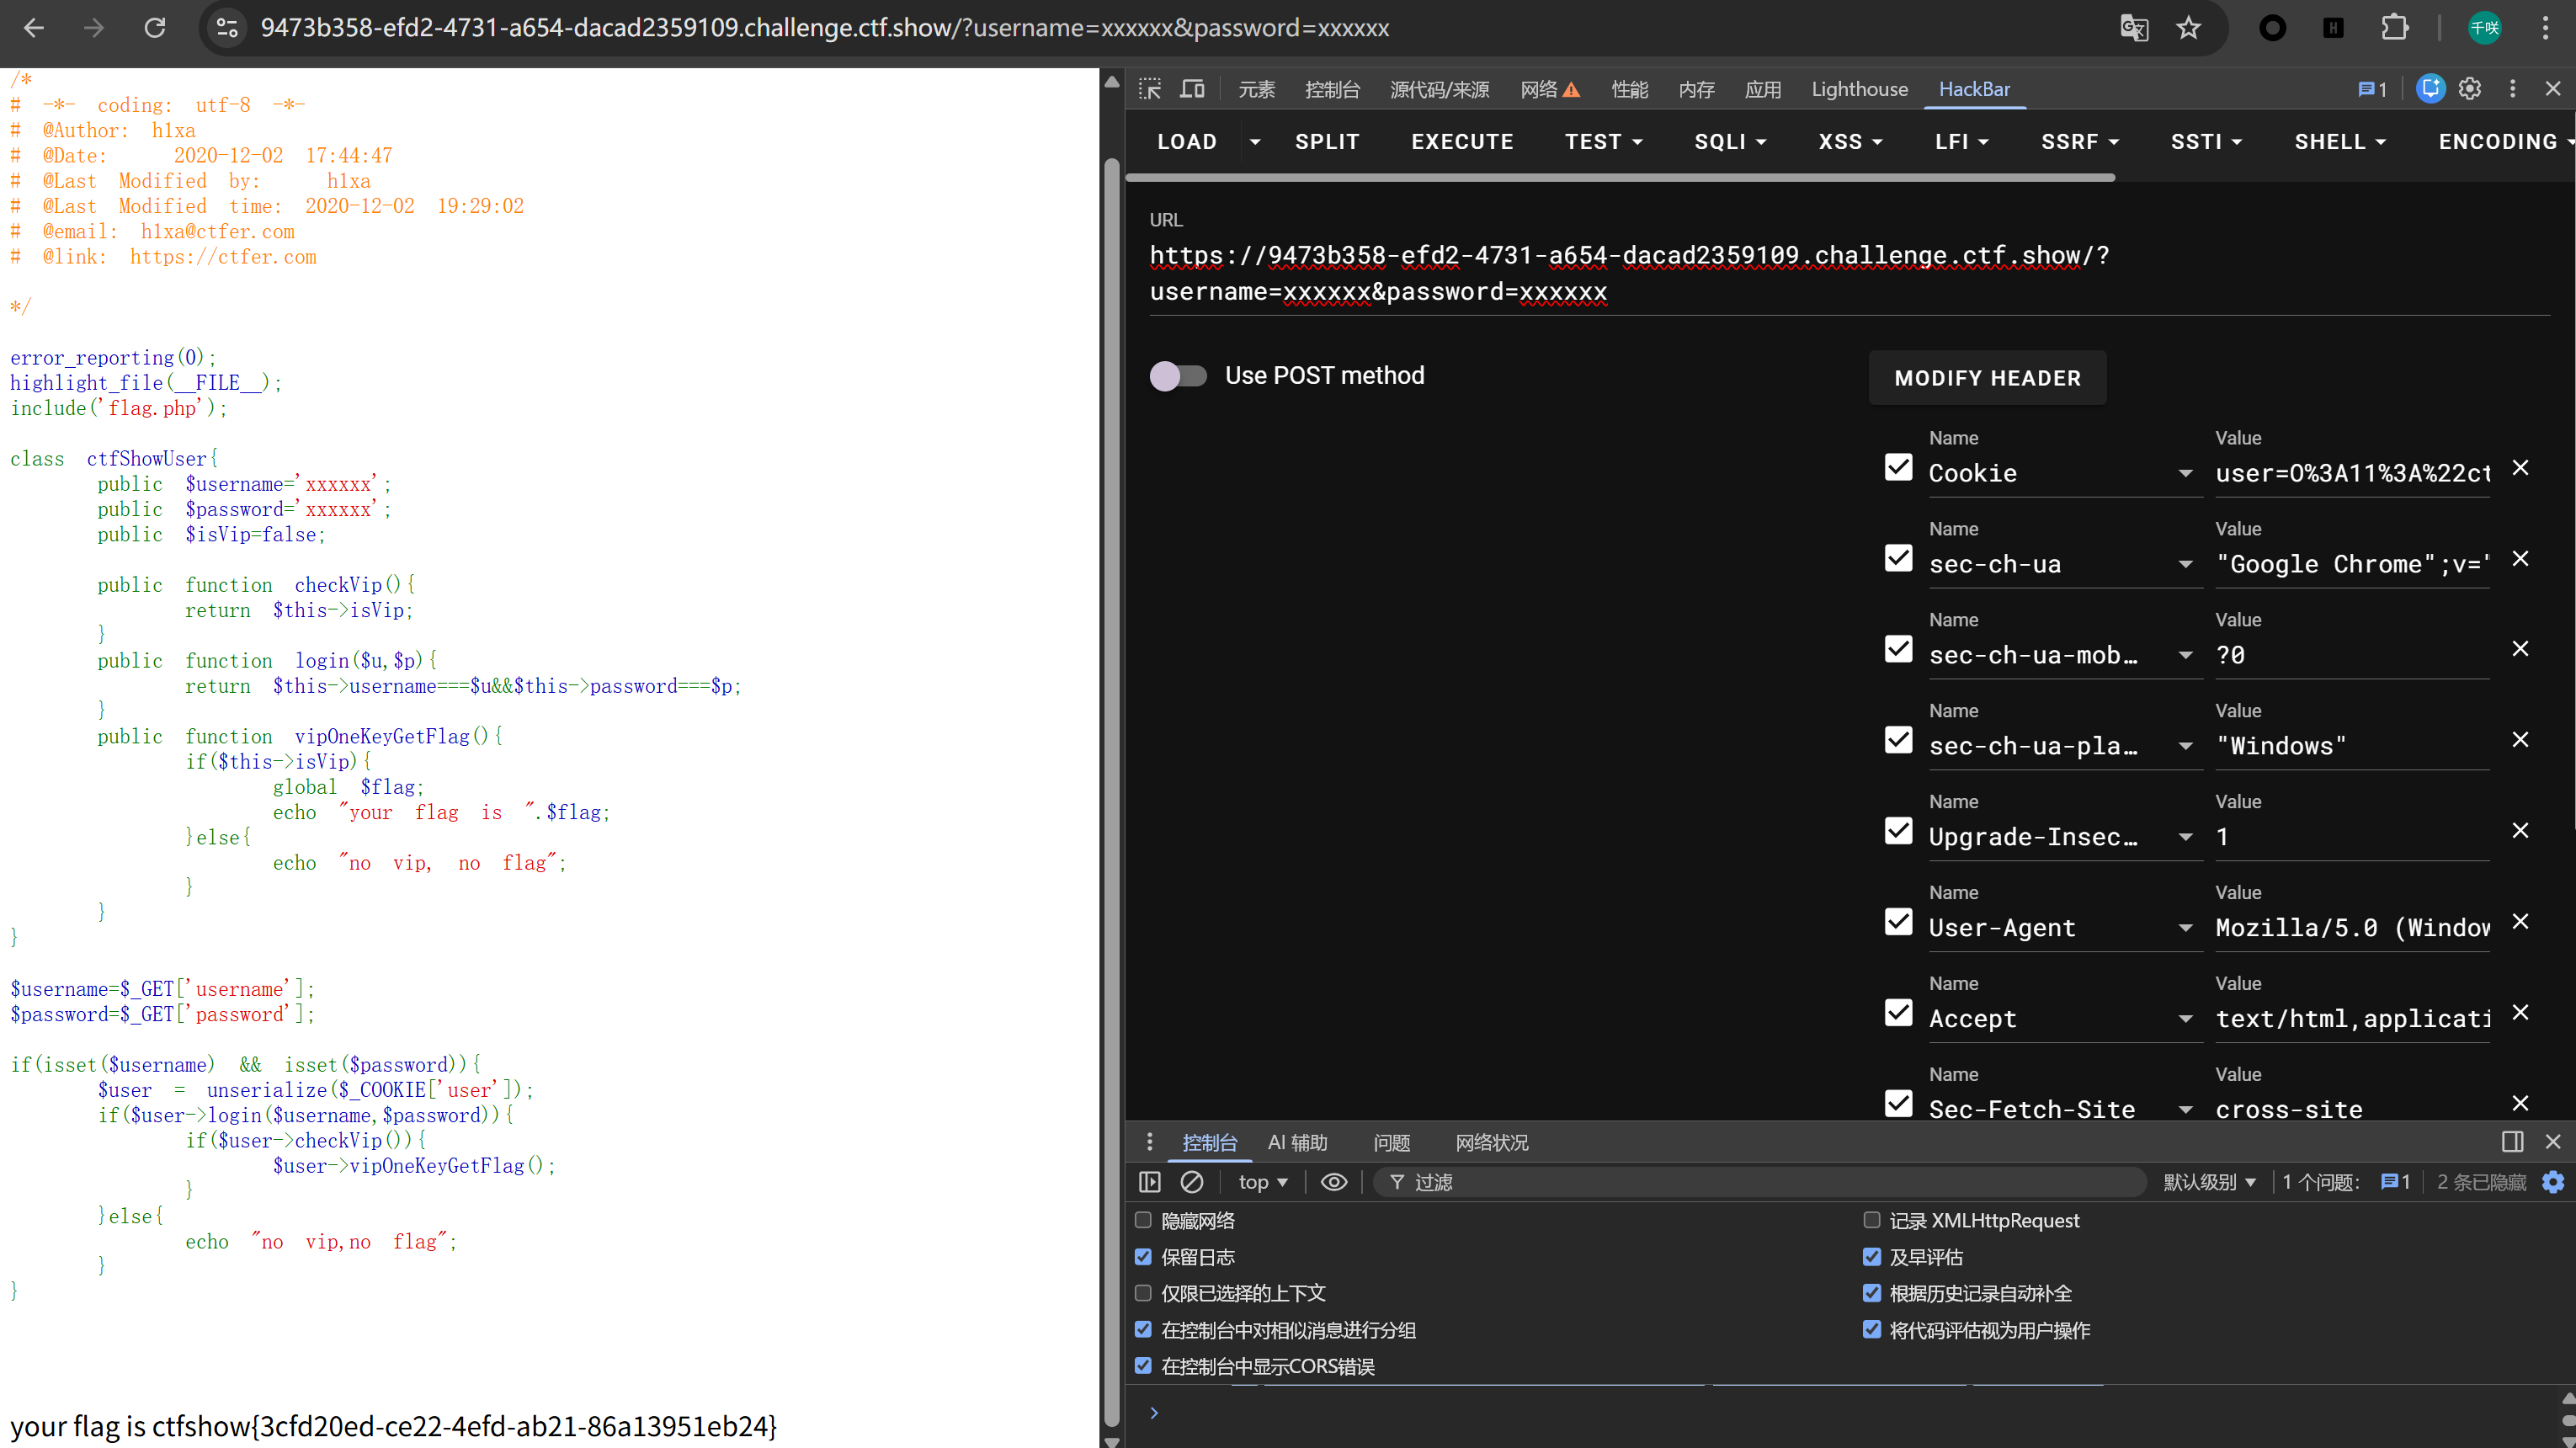Show the console sidebar panel icon
This screenshot has height=1448, width=2576.
(1150, 1182)
